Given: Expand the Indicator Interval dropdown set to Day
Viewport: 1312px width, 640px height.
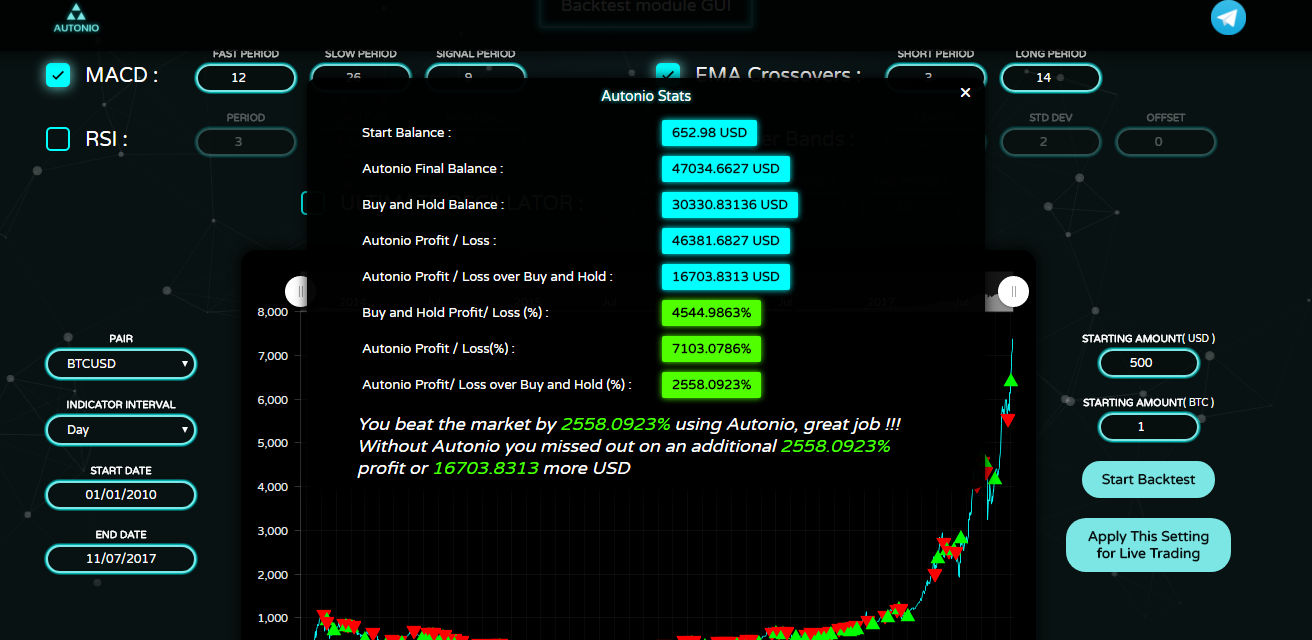Looking at the screenshot, I should [121, 430].
